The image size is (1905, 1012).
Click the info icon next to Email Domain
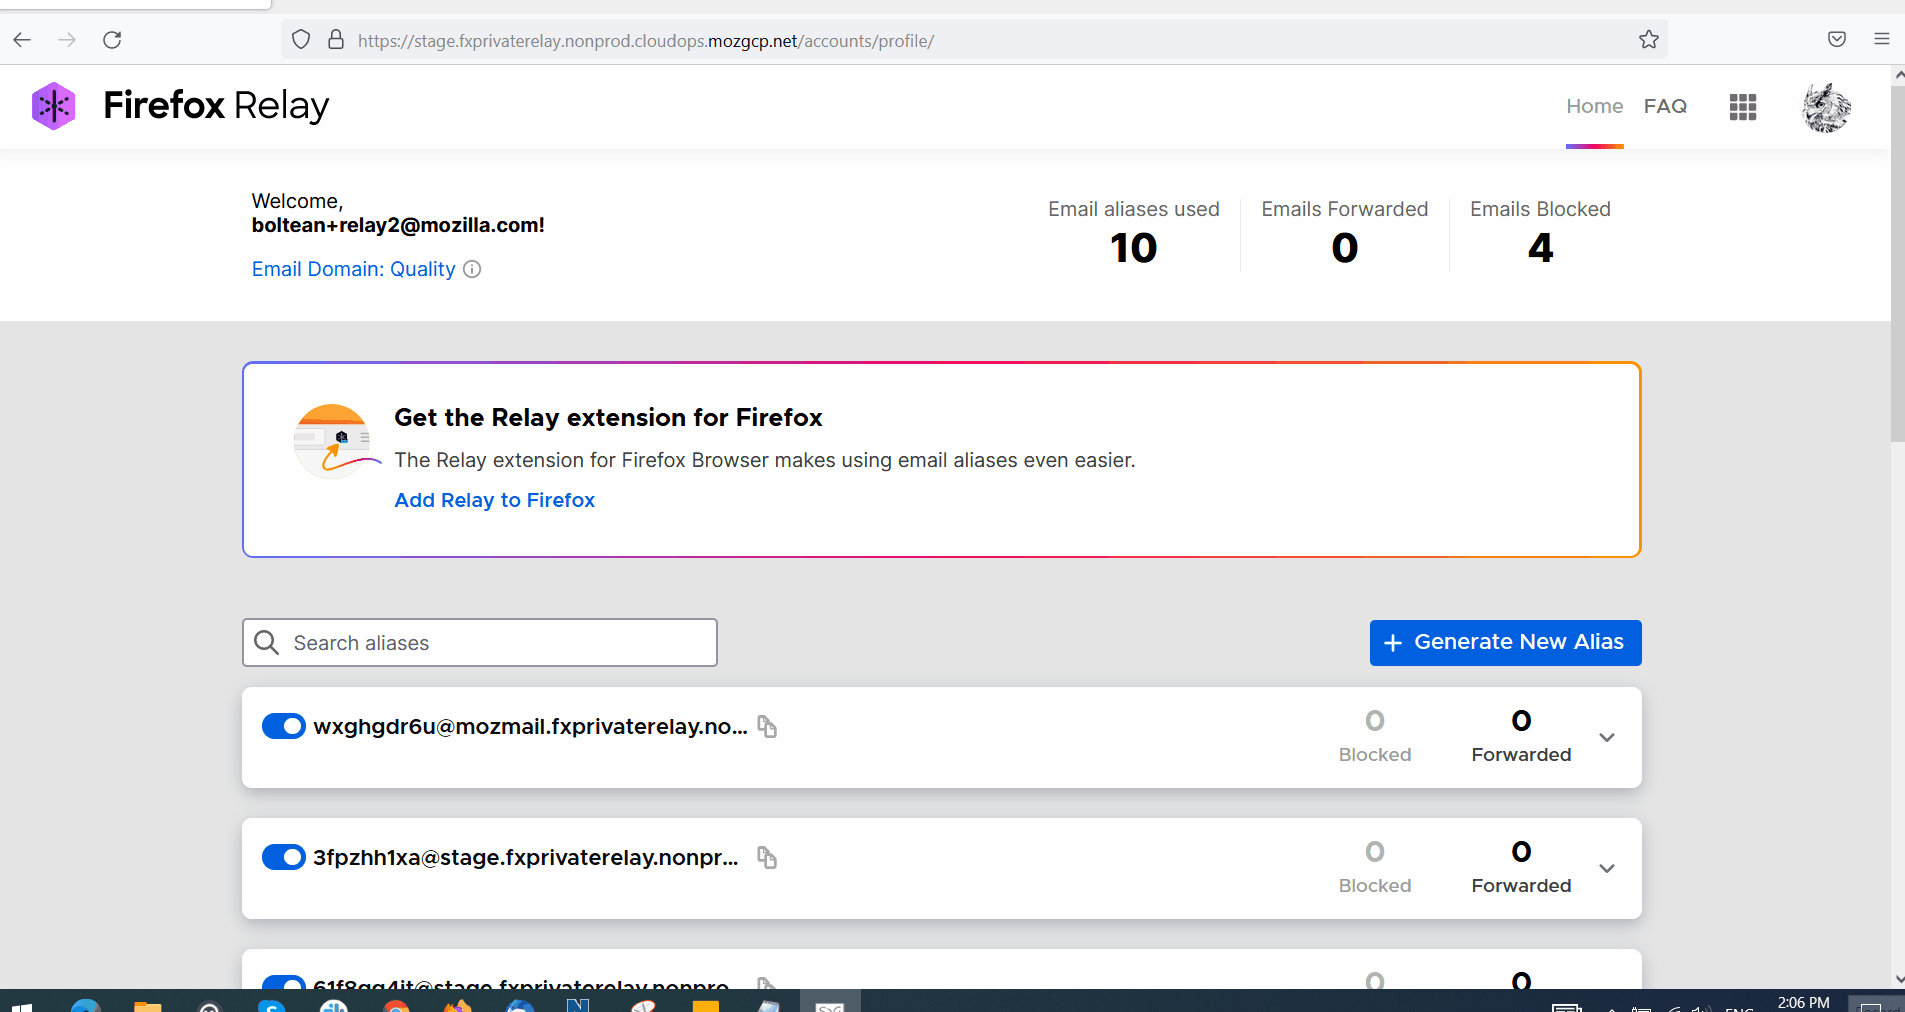pos(472,269)
